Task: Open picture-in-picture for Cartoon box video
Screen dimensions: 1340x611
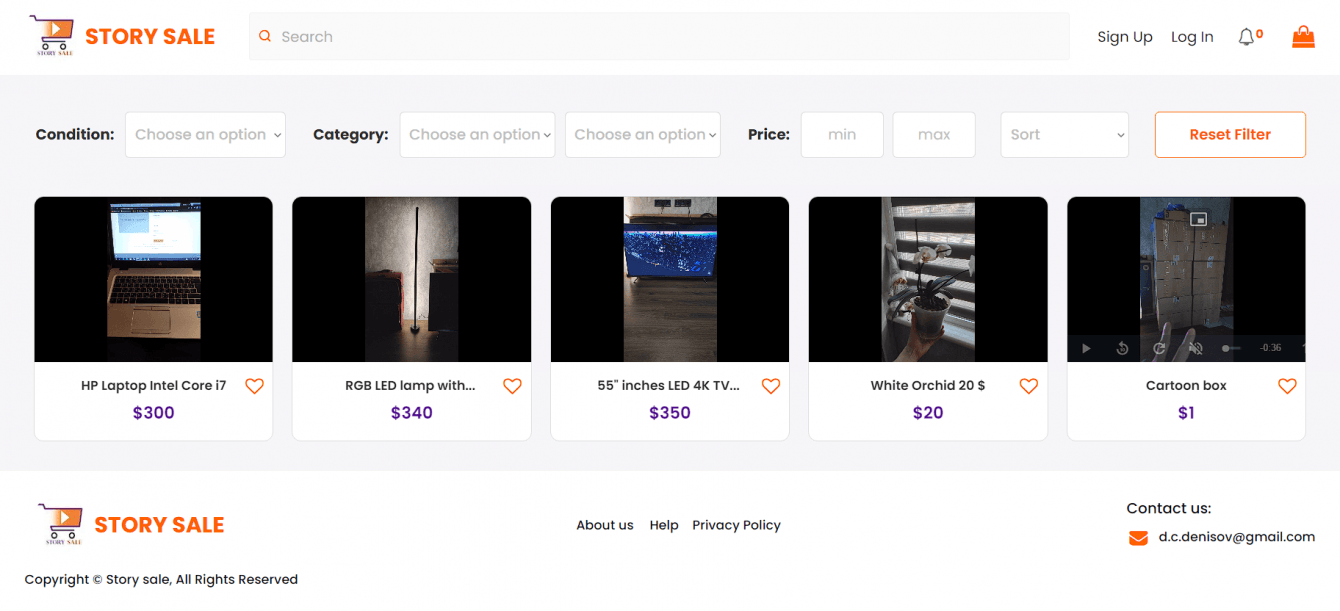Action: tap(1199, 219)
